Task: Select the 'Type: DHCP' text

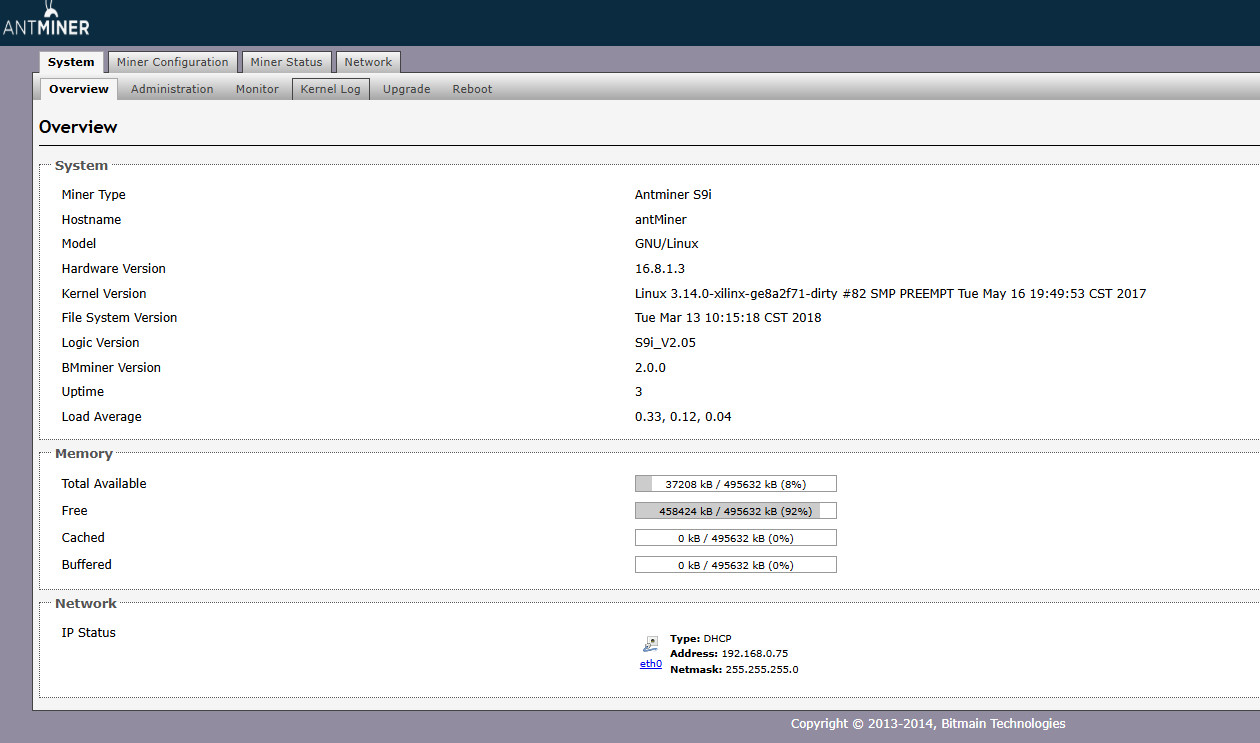Action: (701, 638)
